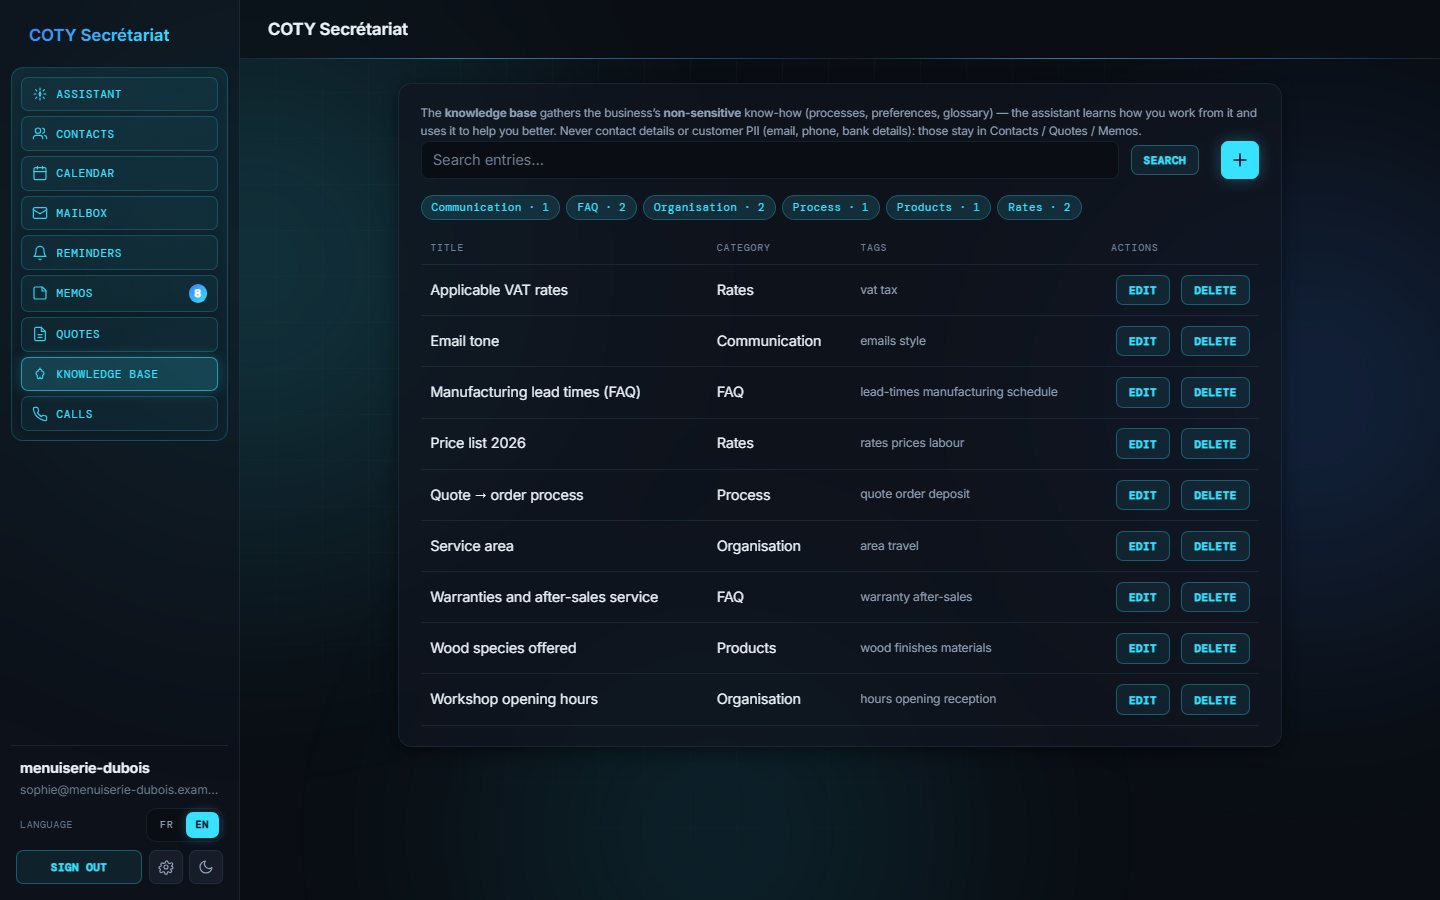This screenshot has width=1440, height=900.
Task: Focus the Search entries input field
Action: click(x=770, y=160)
